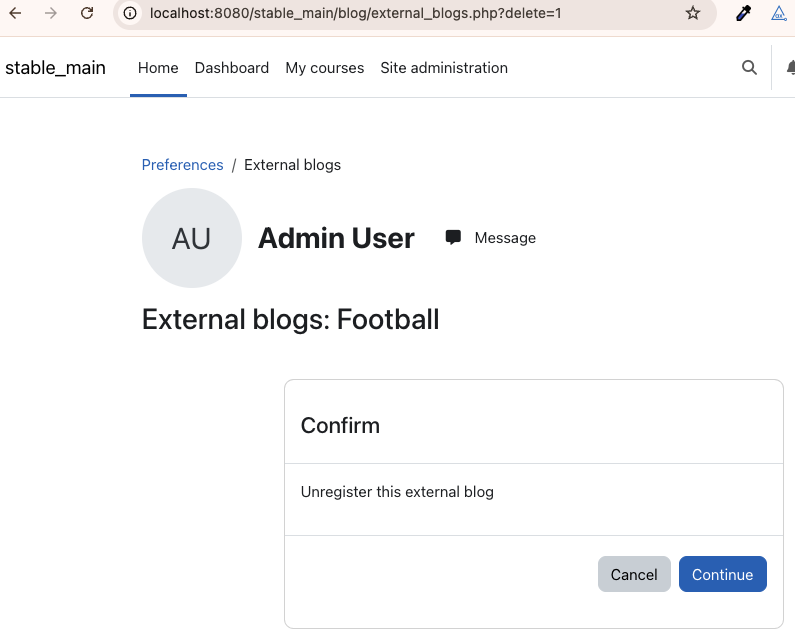
Task: Click the AU user avatar
Action: click(192, 238)
